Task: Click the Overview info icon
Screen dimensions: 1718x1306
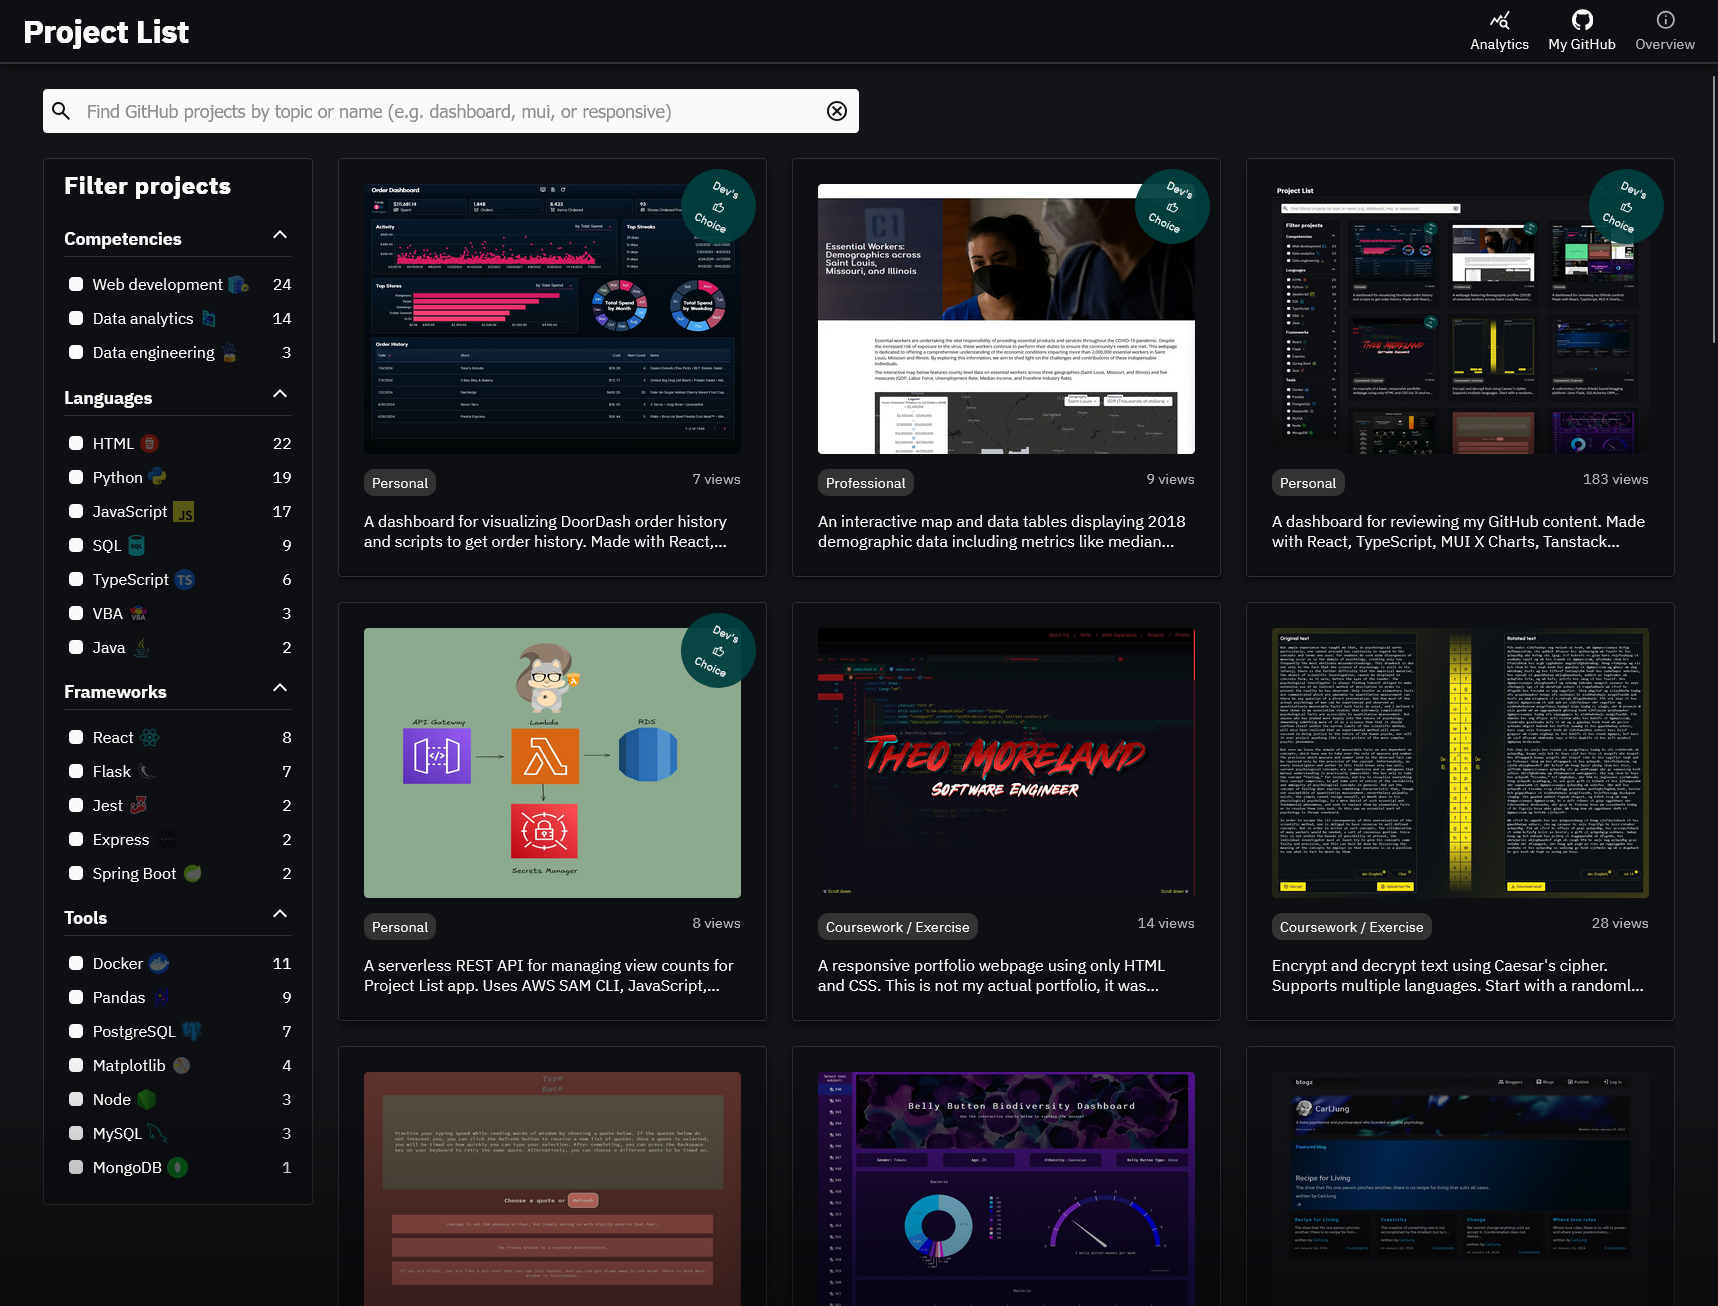Action: pos(1664,21)
